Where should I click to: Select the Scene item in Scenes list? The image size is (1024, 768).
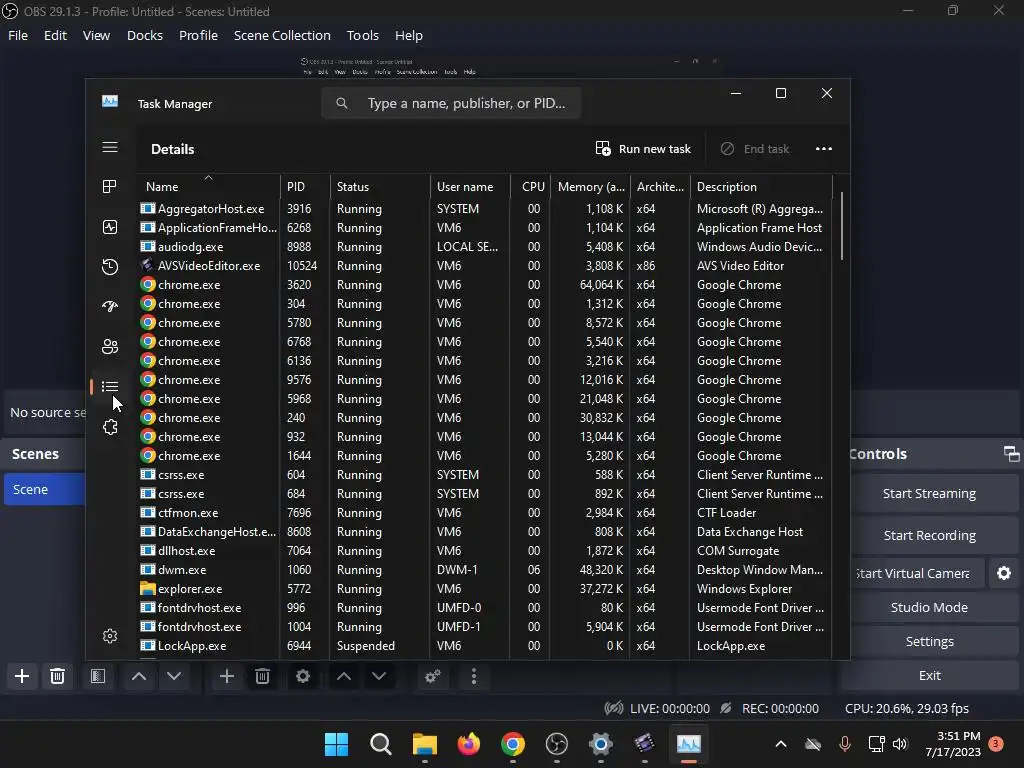(x=44, y=489)
